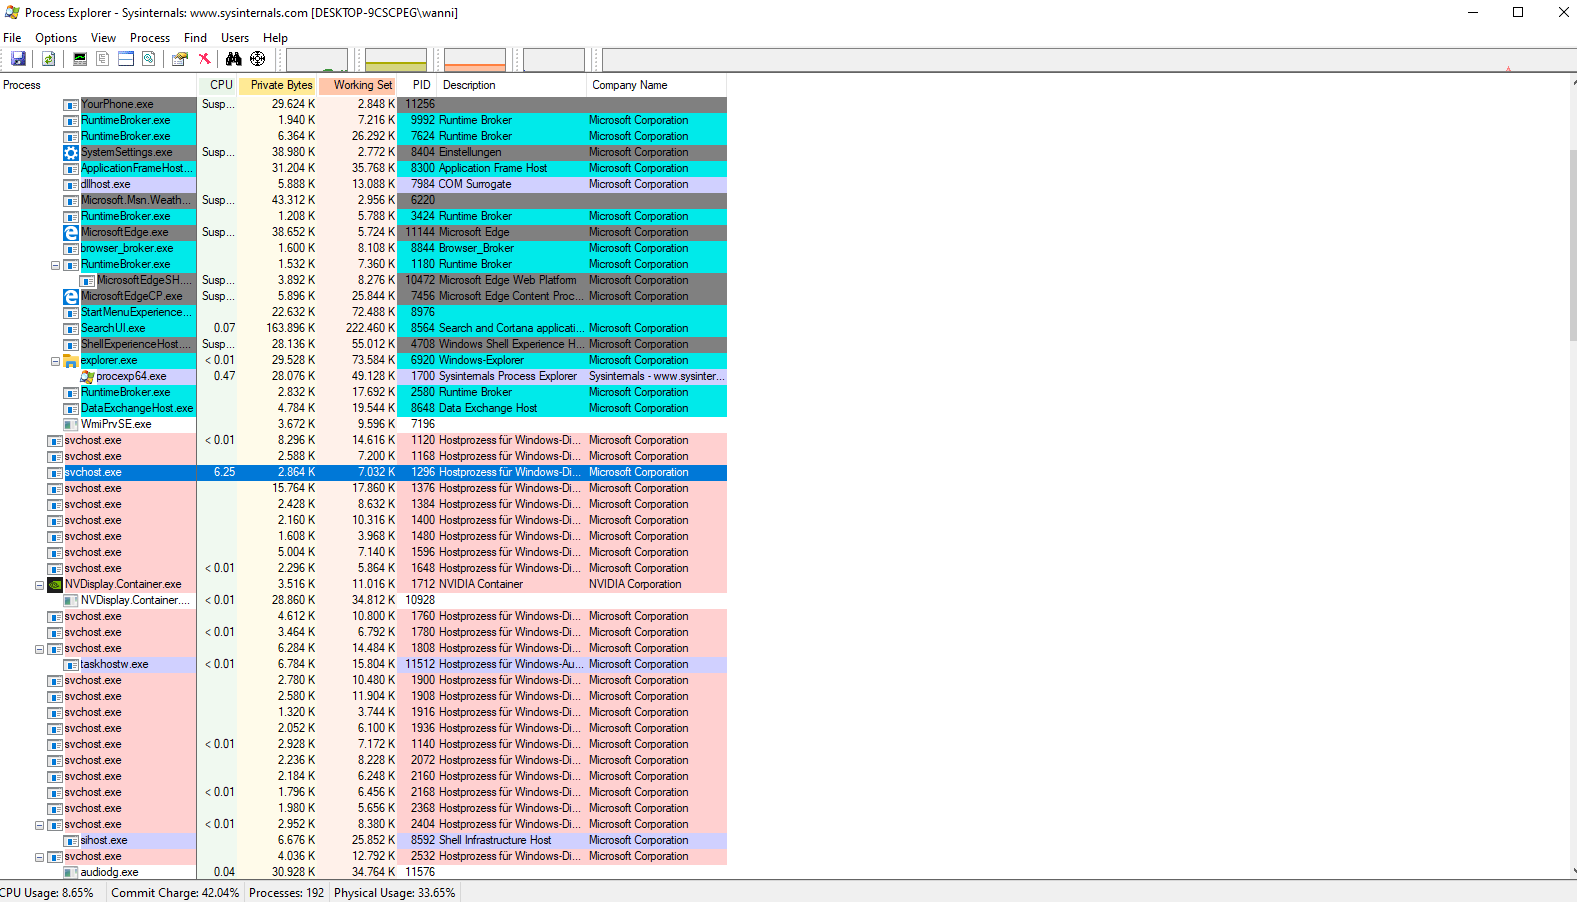
Task: Click 'Physical Usage: 33.65%' in status bar
Action: [394, 893]
